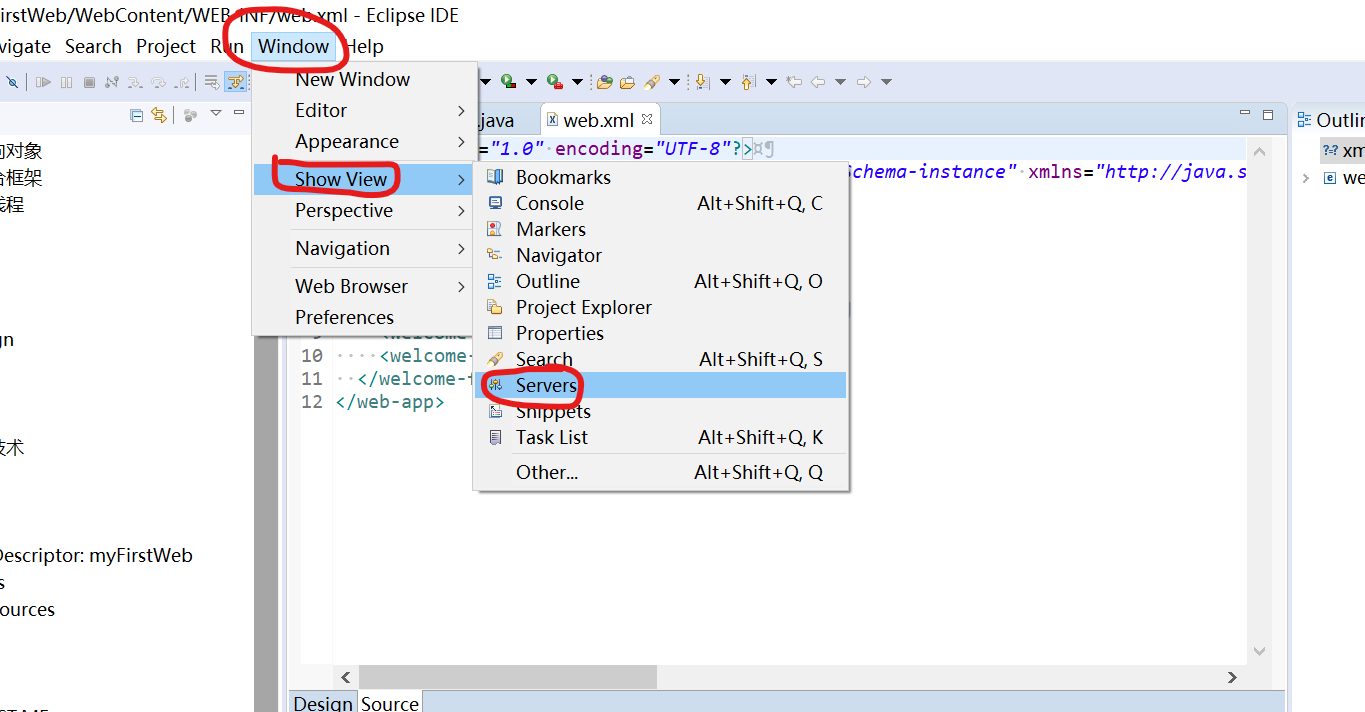Toggle Link with Editor in the Project Explorer
The height and width of the screenshot is (712, 1365).
click(159, 115)
